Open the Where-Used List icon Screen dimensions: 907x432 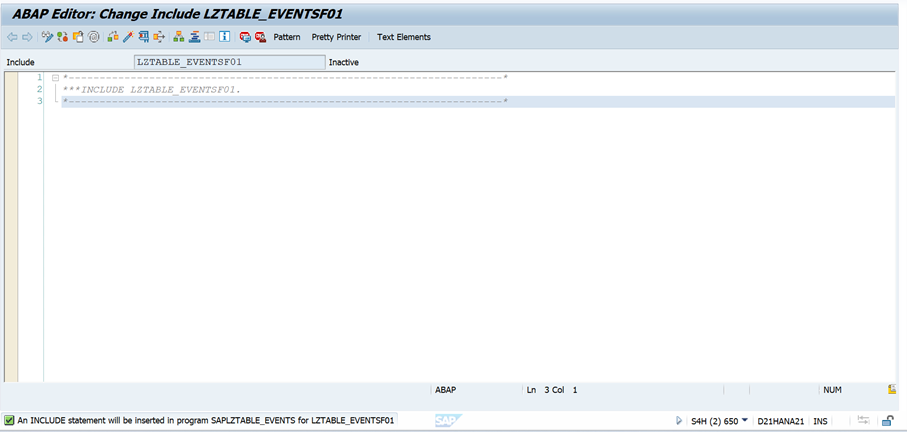click(160, 37)
